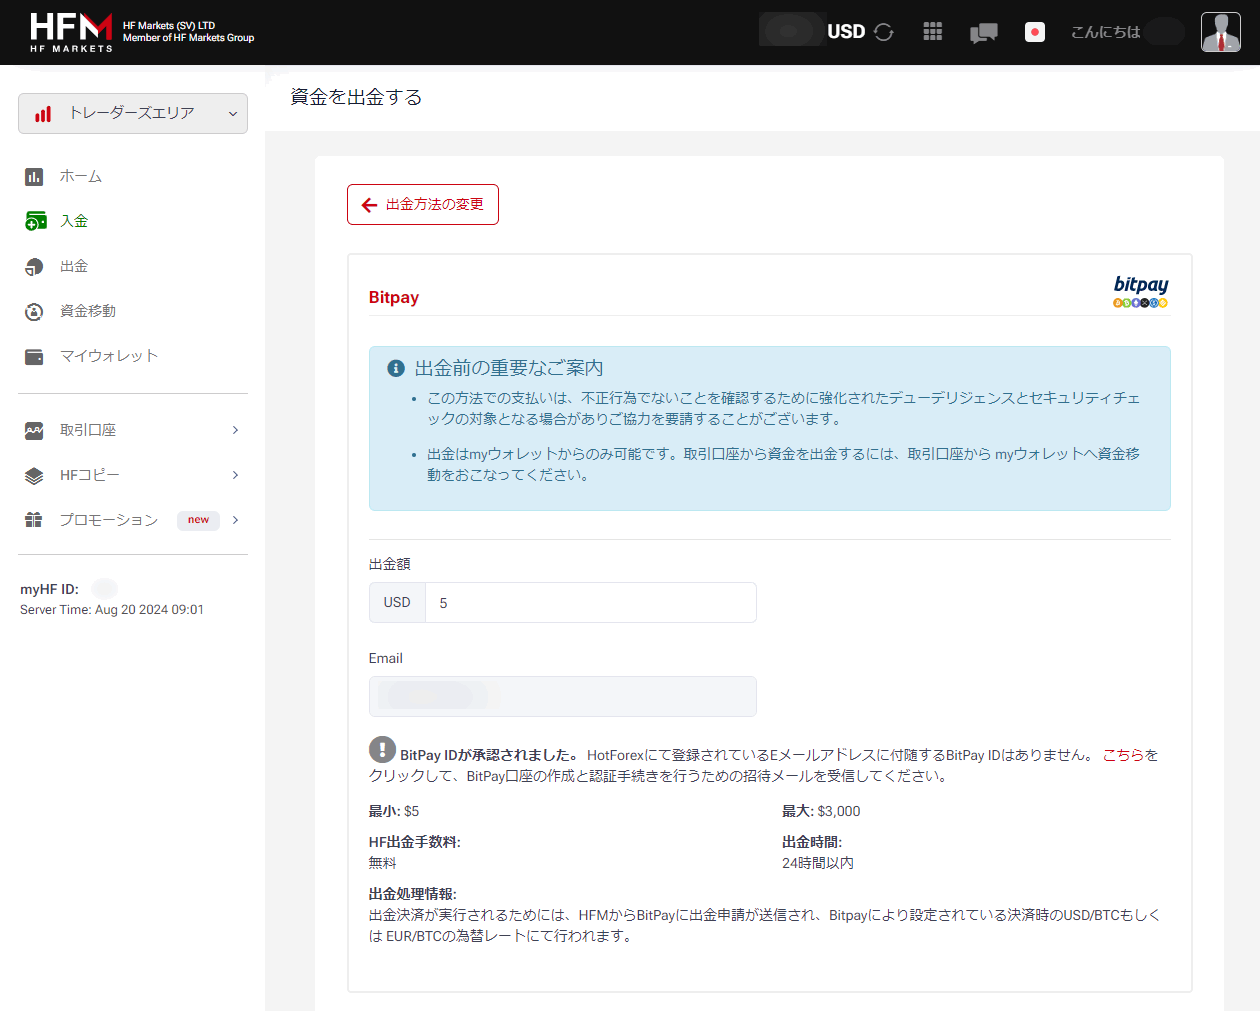Click the 取引口座 accounts icon

tap(34, 431)
